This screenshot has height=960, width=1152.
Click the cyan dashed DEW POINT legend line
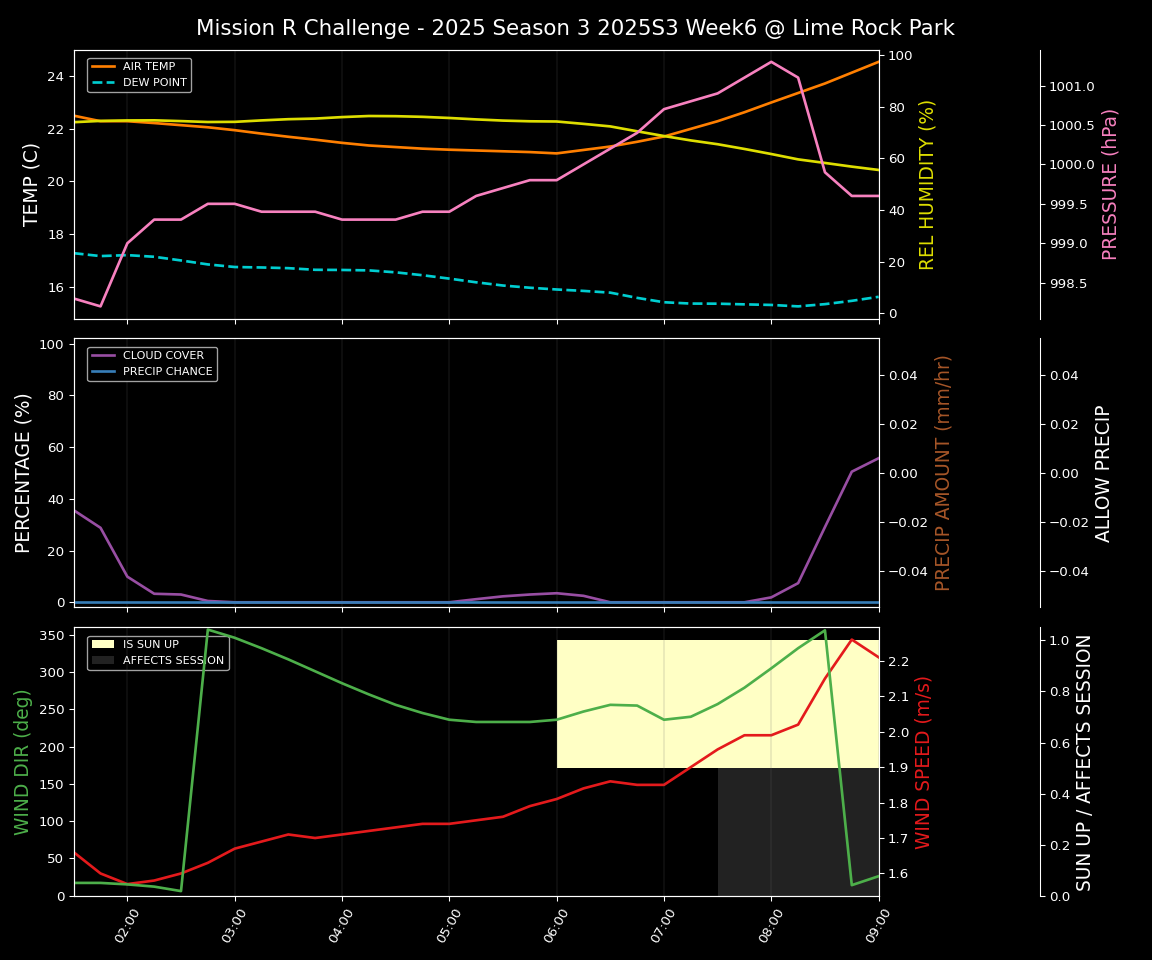click(x=104, y=82)
